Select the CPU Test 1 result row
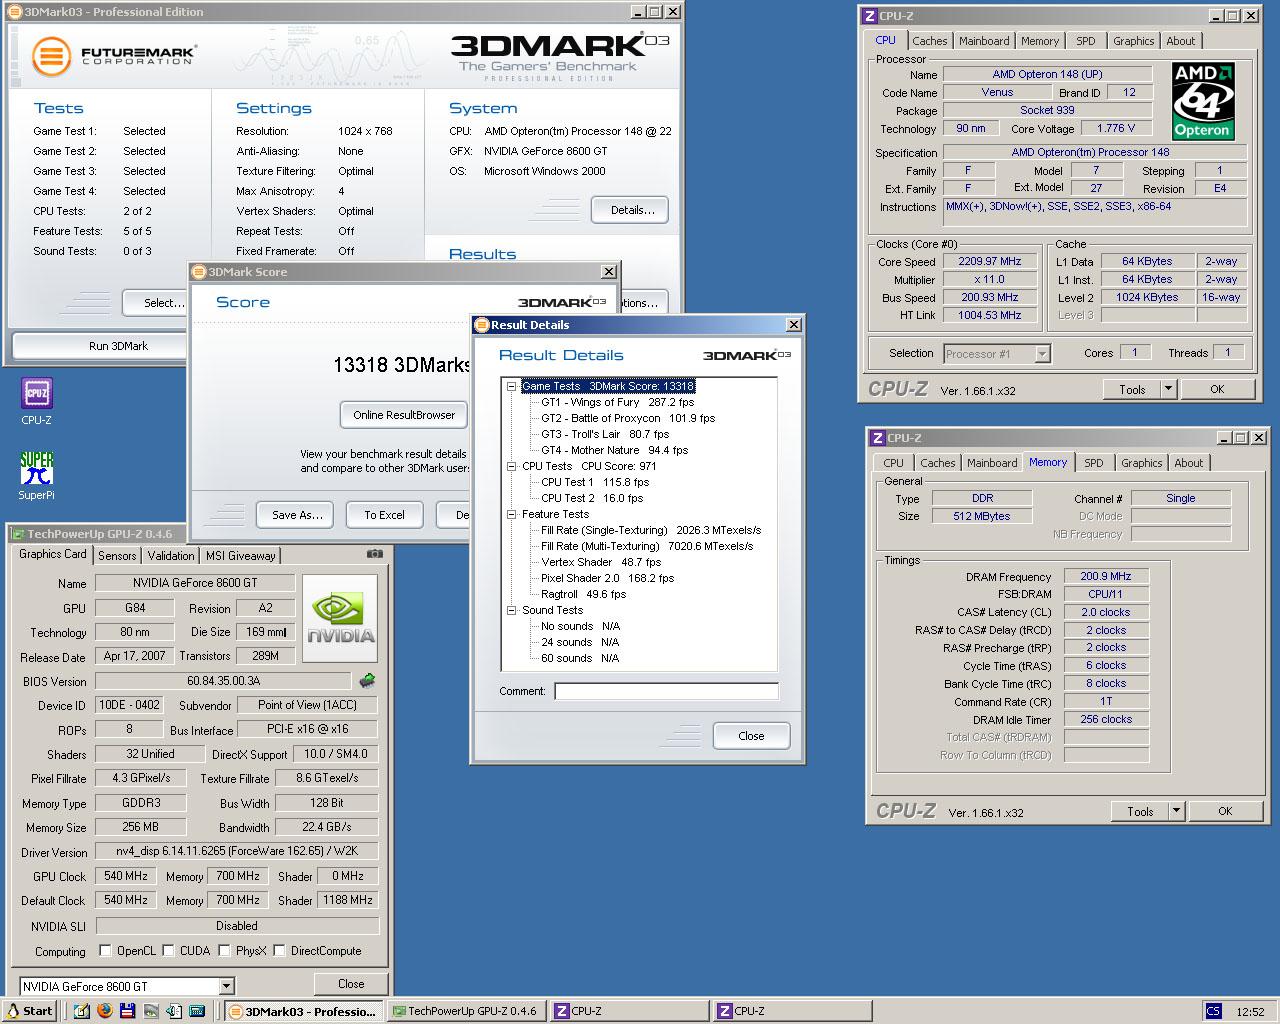 [x=594, y=482]
